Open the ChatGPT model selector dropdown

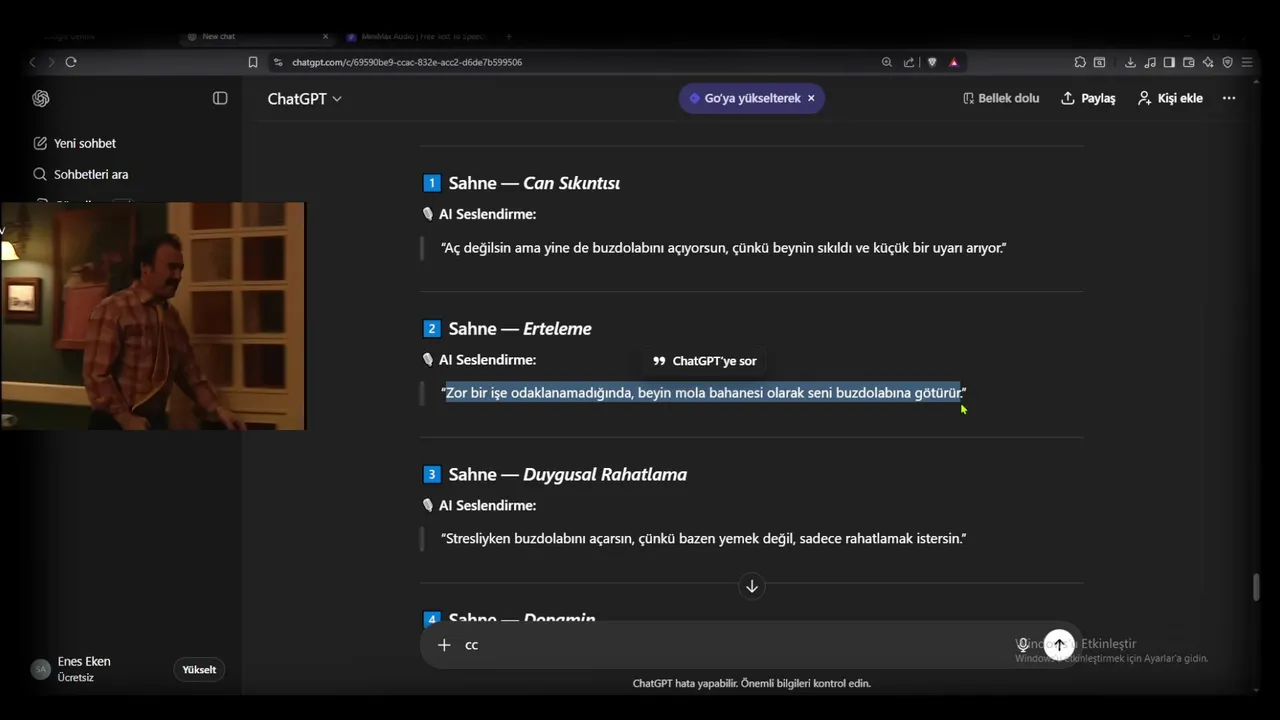point(304,98)
